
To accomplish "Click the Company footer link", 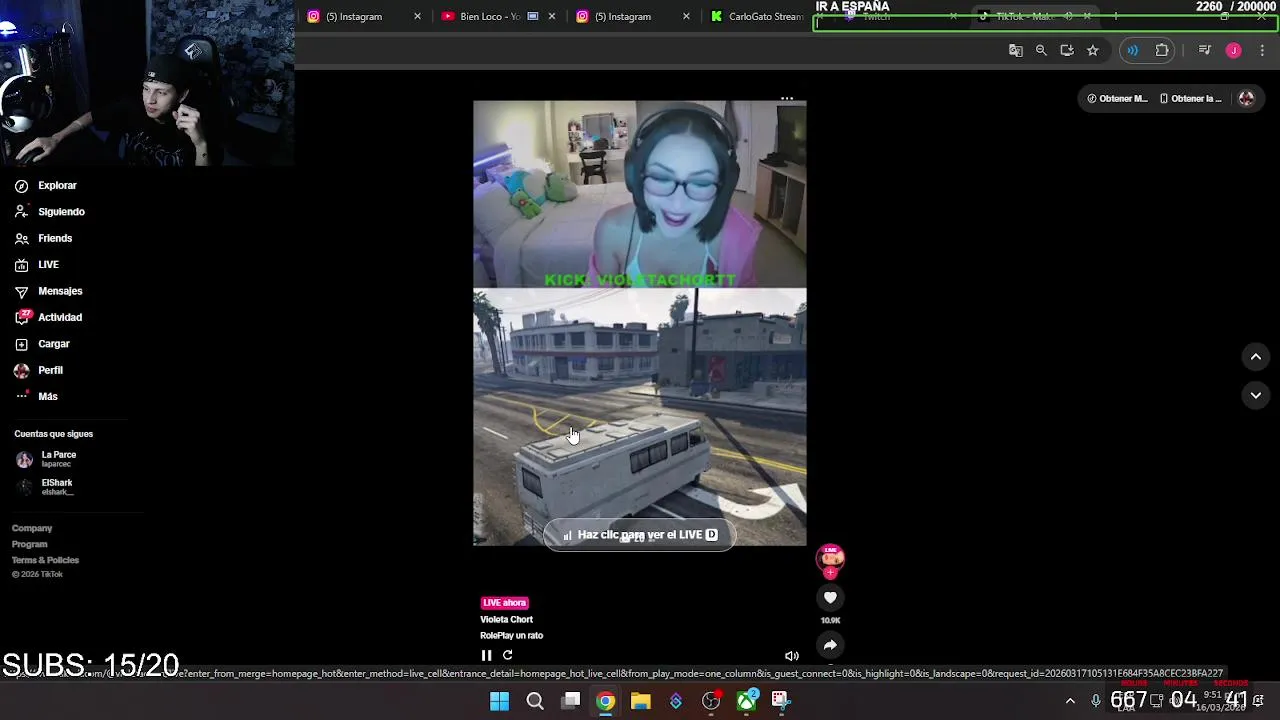I will [x=32, y=528].
